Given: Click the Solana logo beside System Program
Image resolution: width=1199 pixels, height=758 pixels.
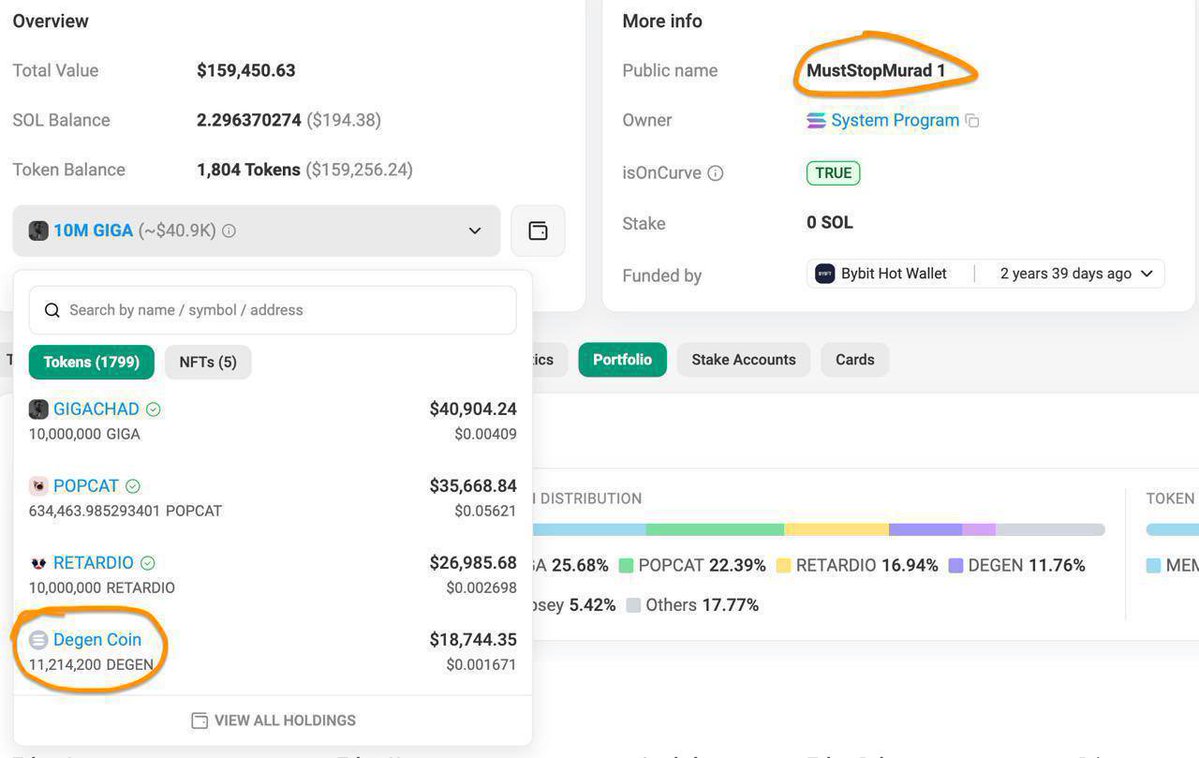Looking at the screenshot, I should click(x=816, y=121).
